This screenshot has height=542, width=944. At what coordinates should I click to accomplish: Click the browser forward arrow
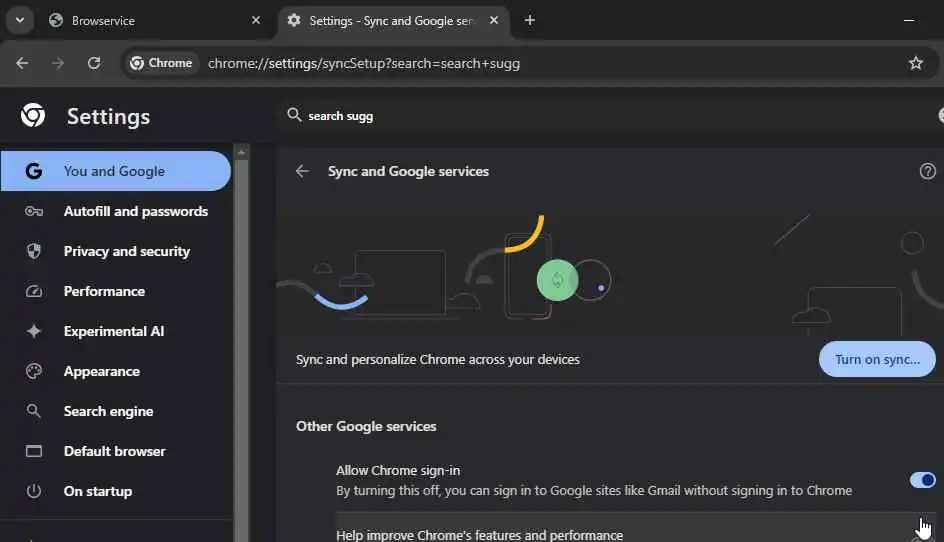coord(58,63)
